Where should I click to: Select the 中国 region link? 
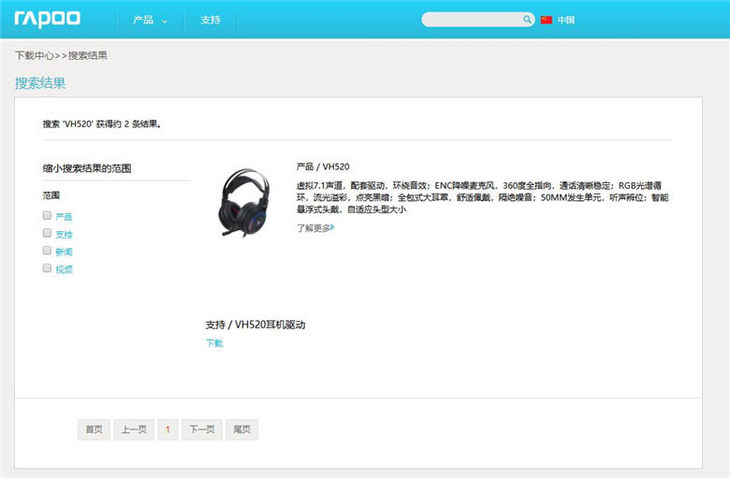(x=566, y=20)
